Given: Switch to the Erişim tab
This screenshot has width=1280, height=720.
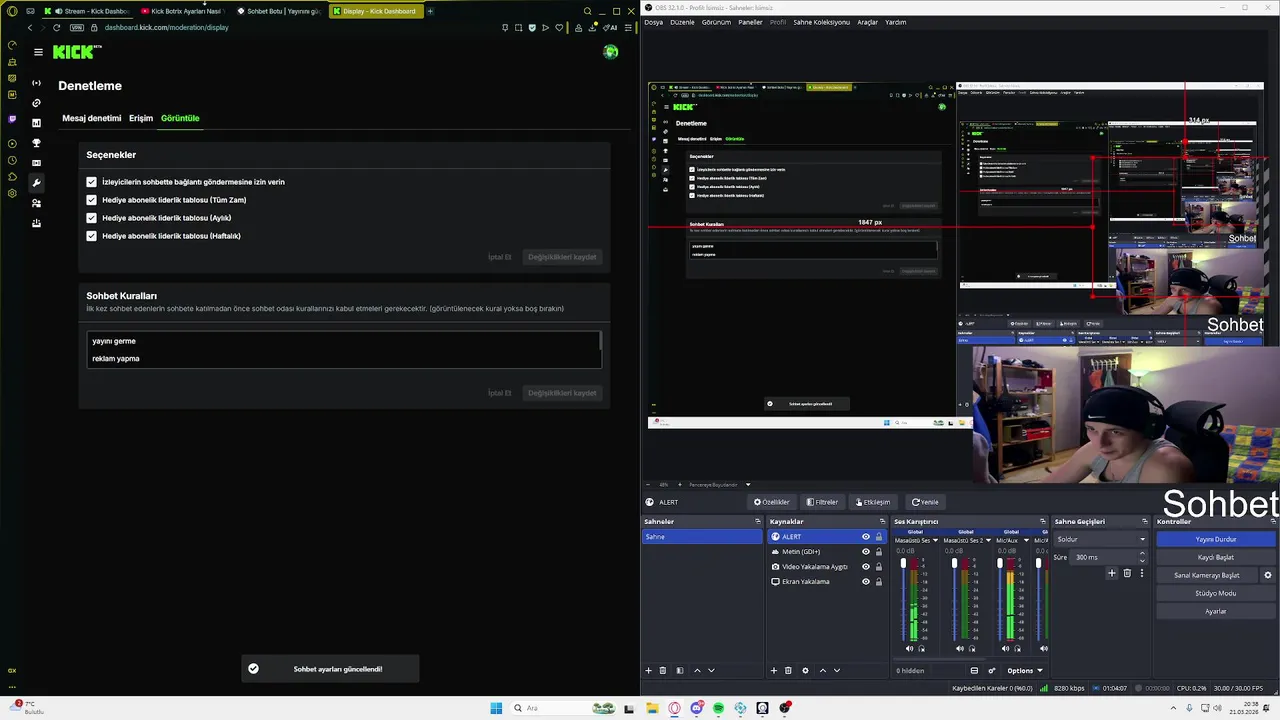Looking at the screenshot, I should click(141, 118).
